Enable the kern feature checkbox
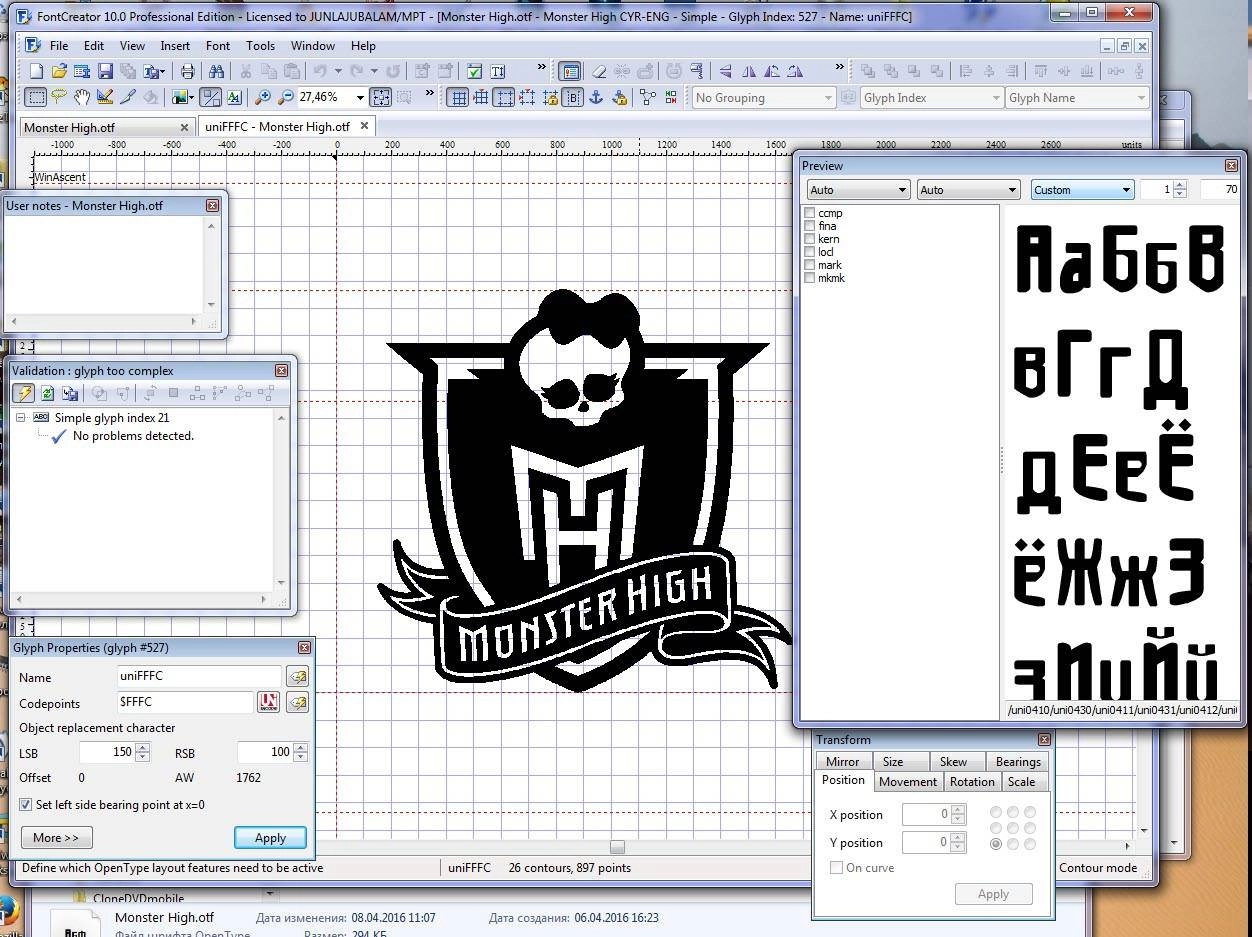This screenshot has width=1252, height=937. 810,239
